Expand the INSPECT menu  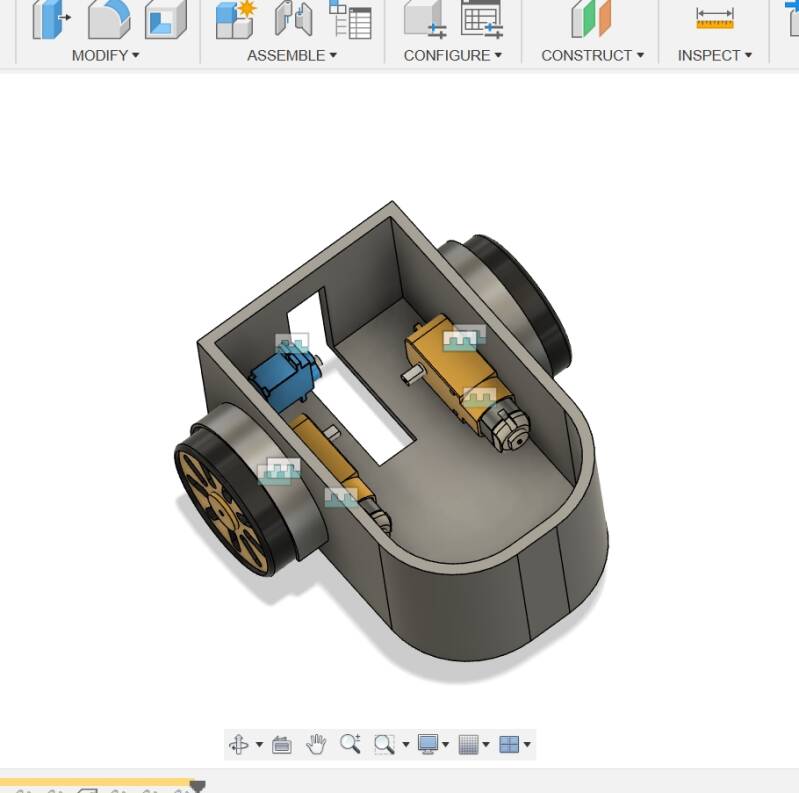click(714, 55)
